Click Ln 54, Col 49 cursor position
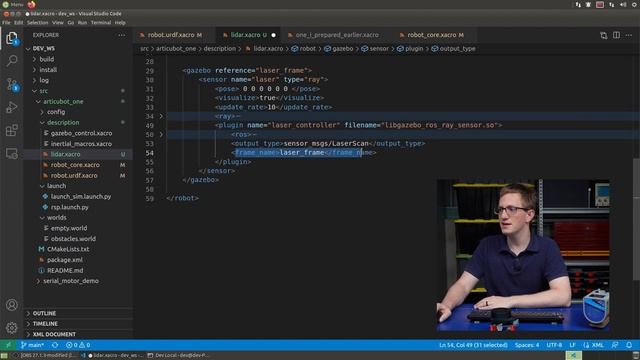The height and width of the screenshot is (360, 640). pos(473,345)
